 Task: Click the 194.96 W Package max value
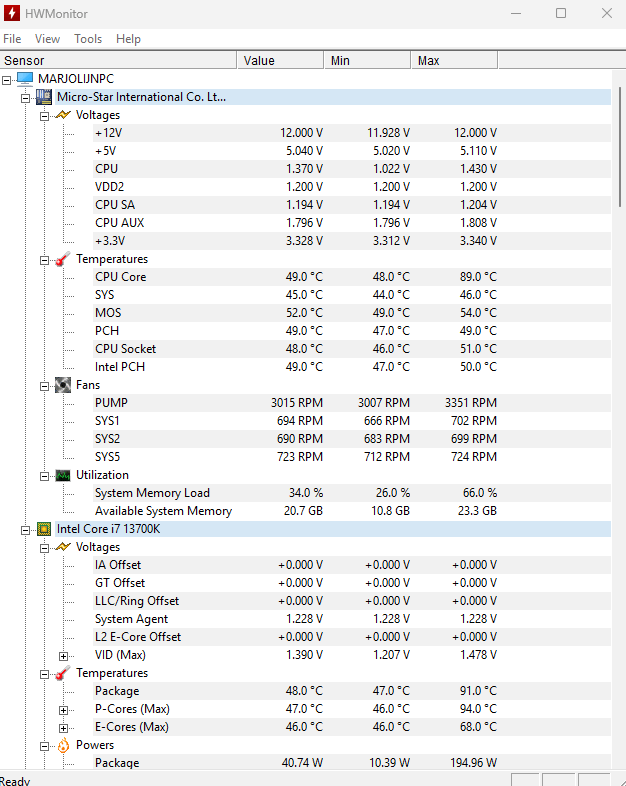tap(473, 763)
